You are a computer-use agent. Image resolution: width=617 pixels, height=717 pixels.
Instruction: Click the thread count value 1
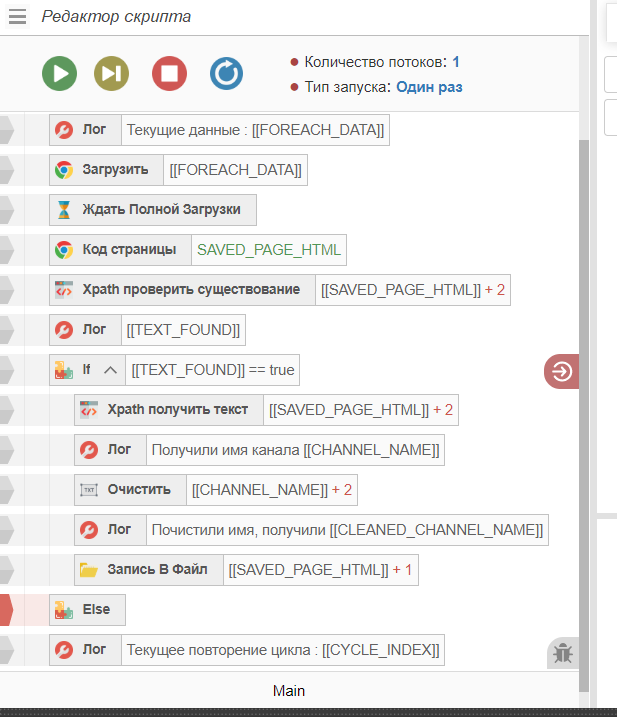pyautogui.click(x=456, y=62)
